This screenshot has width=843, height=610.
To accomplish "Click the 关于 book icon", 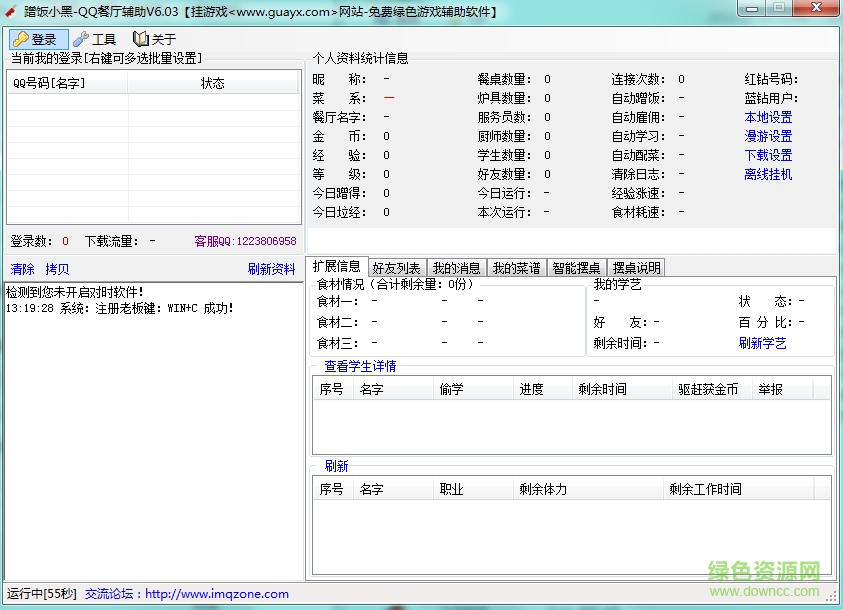I will pyautogui.click(x=141, y=39).
